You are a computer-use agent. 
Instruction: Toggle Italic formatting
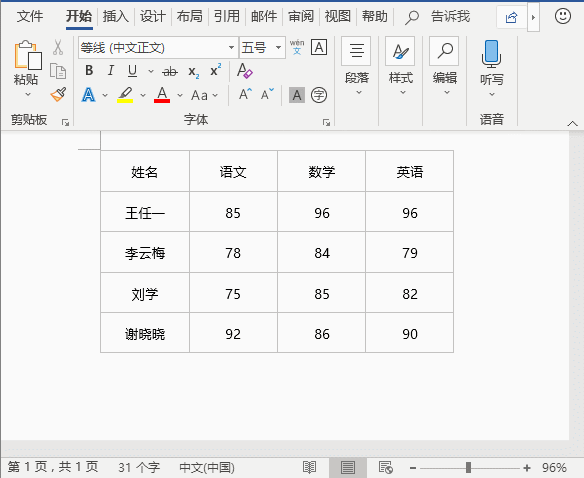[x=111, y=70]
